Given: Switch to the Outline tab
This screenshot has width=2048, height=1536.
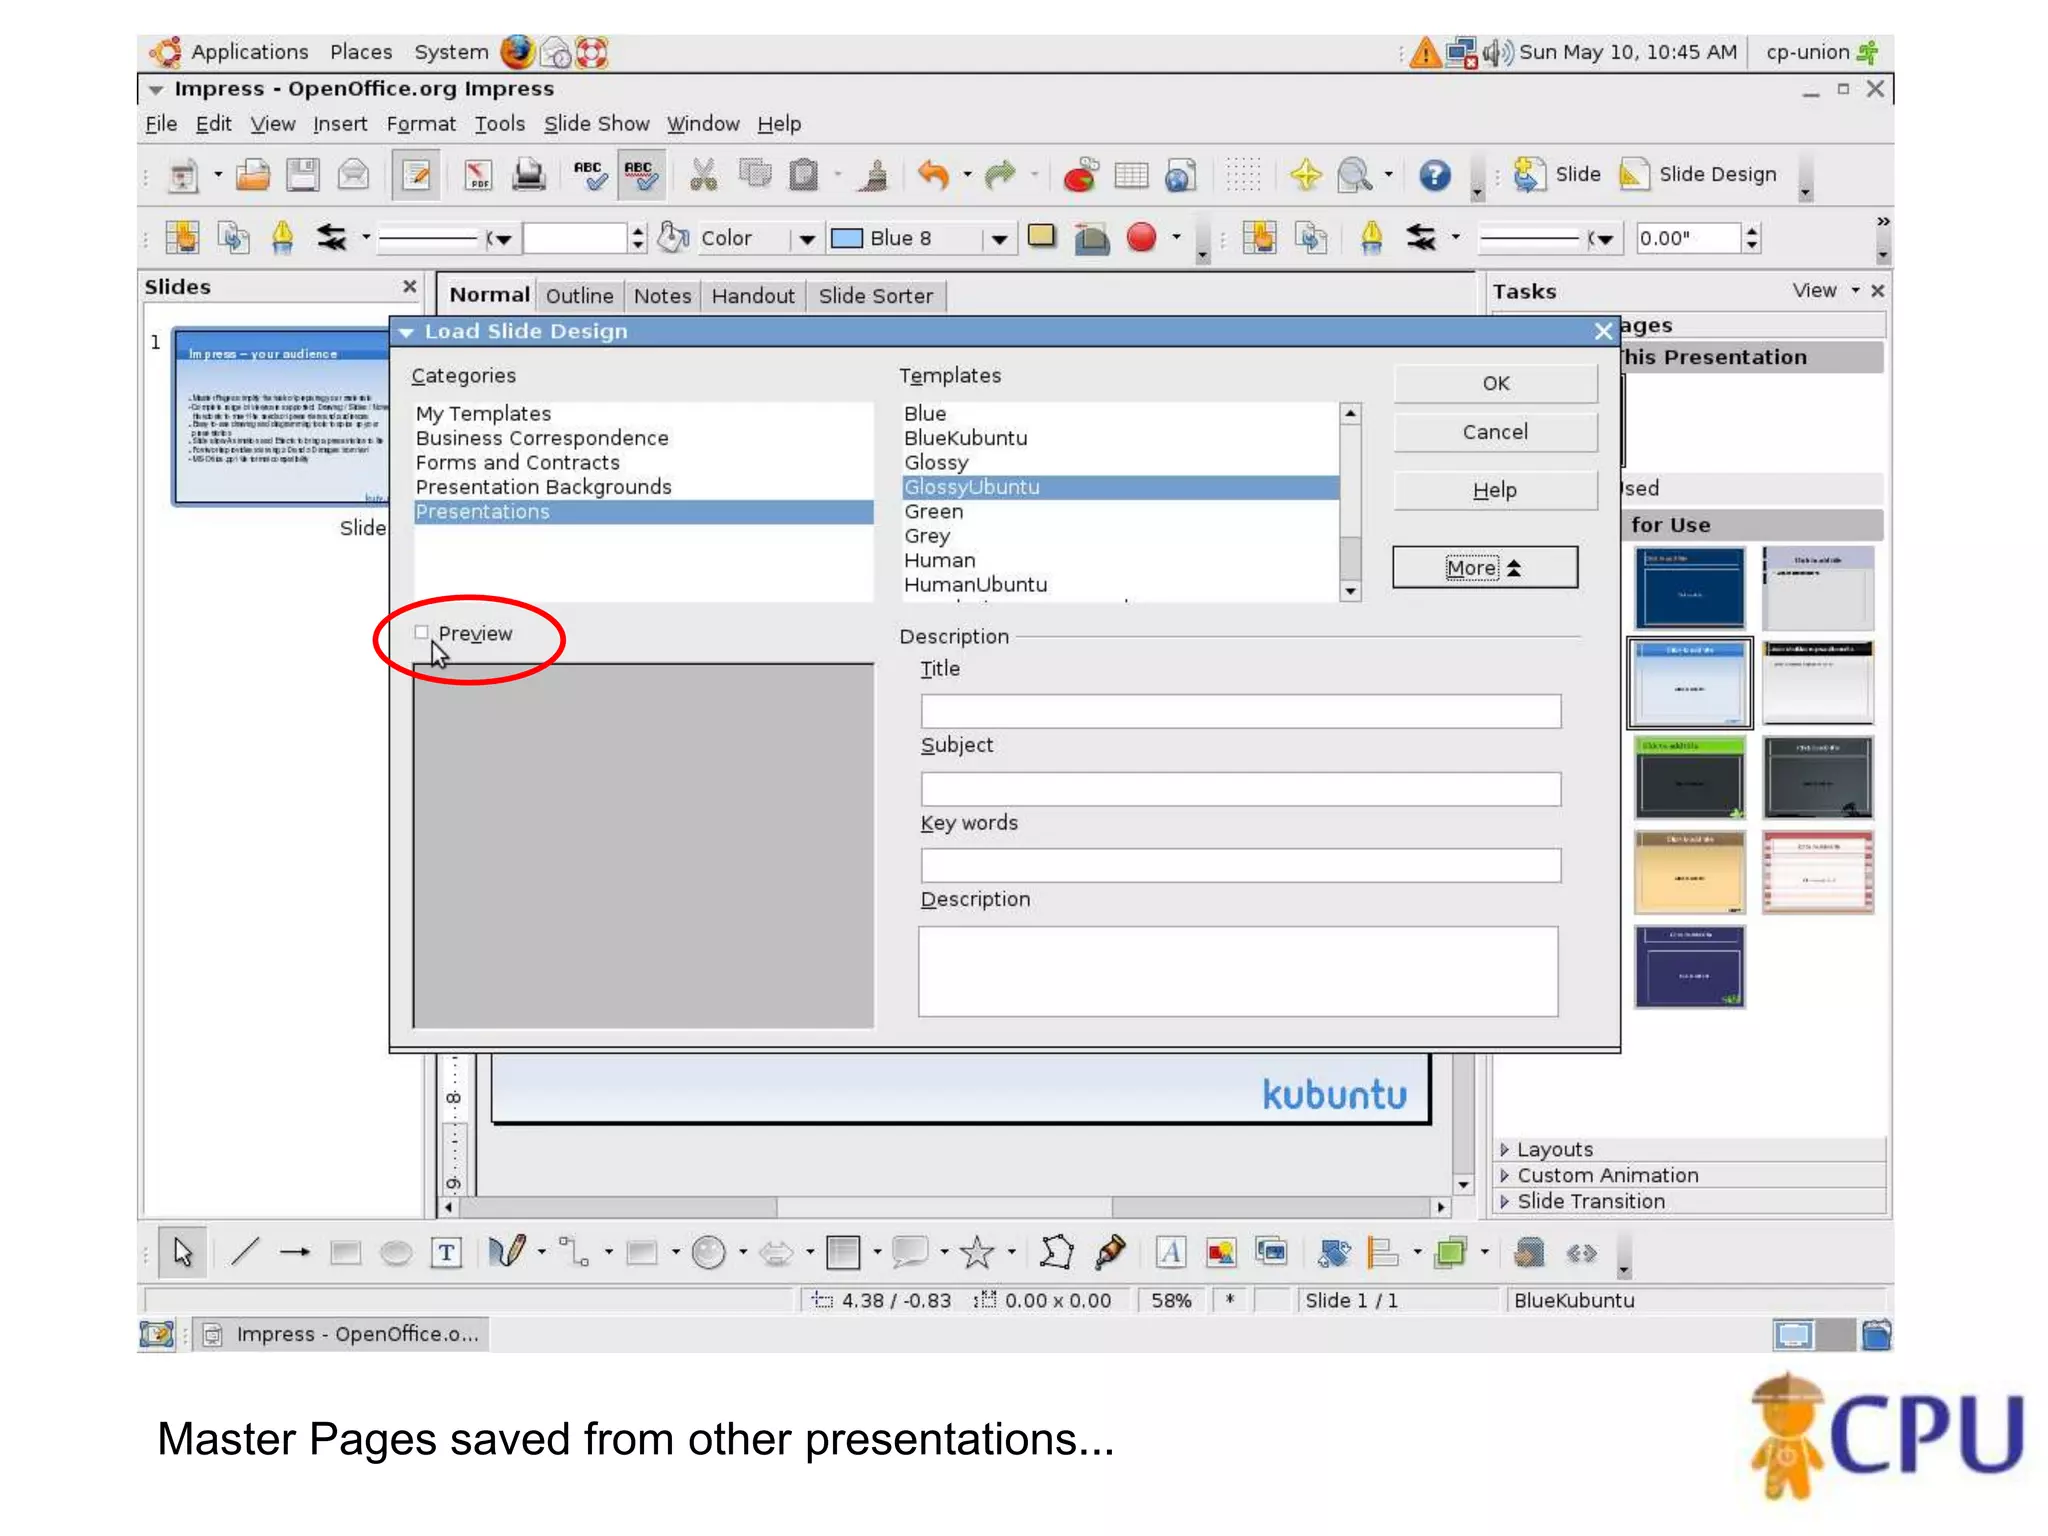Looking at the screenshot, I should click(x=579, y=296).
